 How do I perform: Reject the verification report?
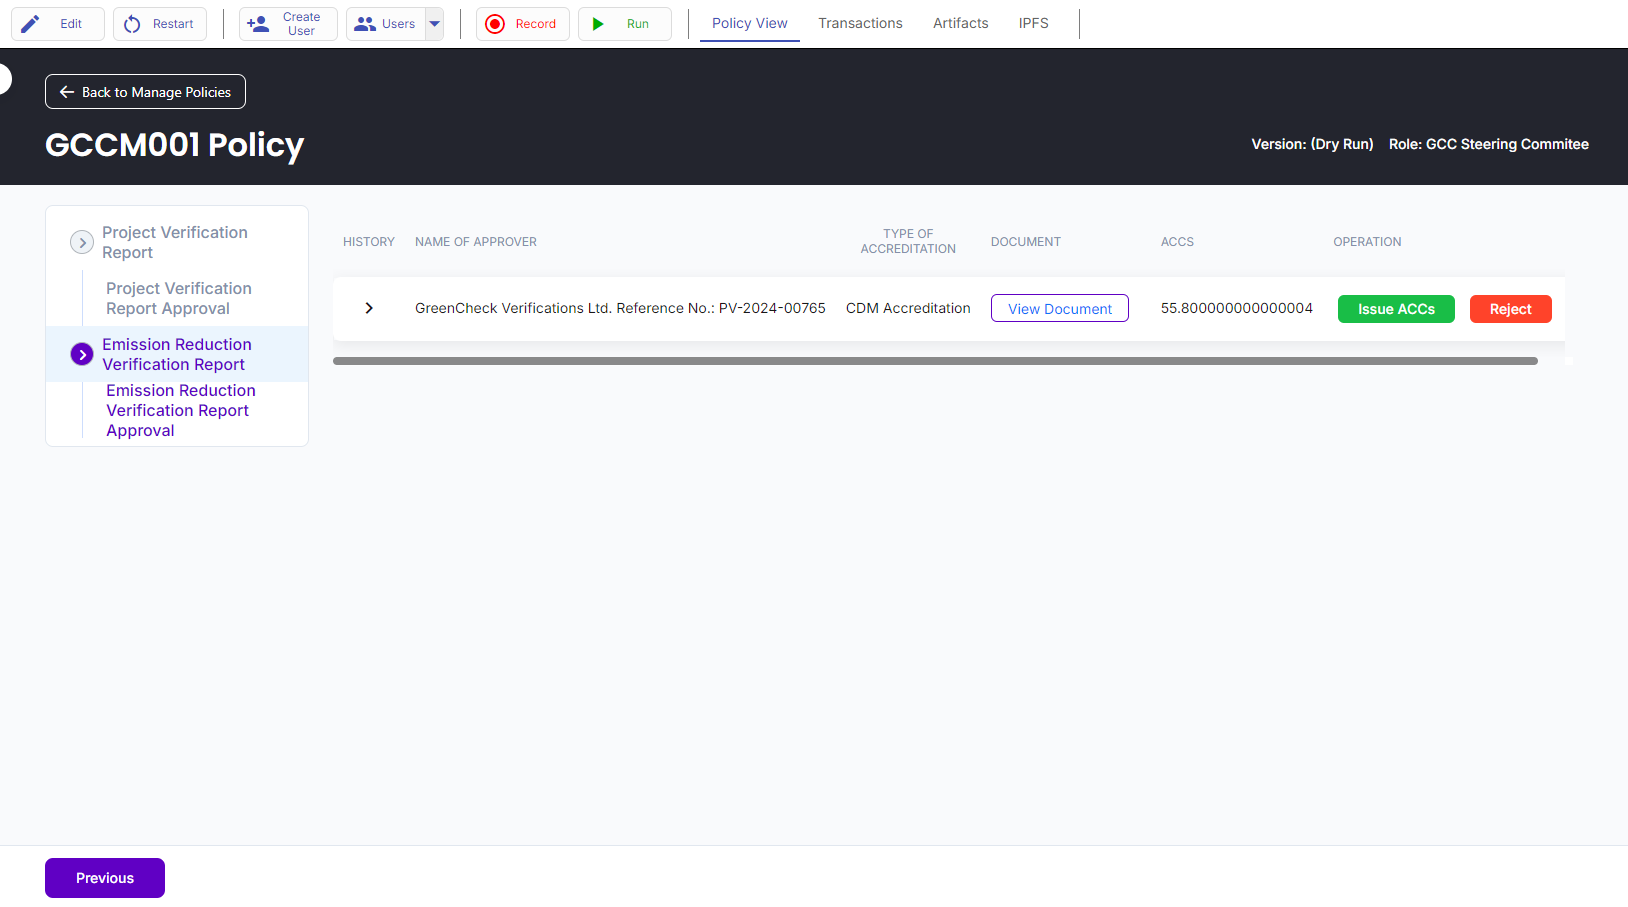[1510, 309]
